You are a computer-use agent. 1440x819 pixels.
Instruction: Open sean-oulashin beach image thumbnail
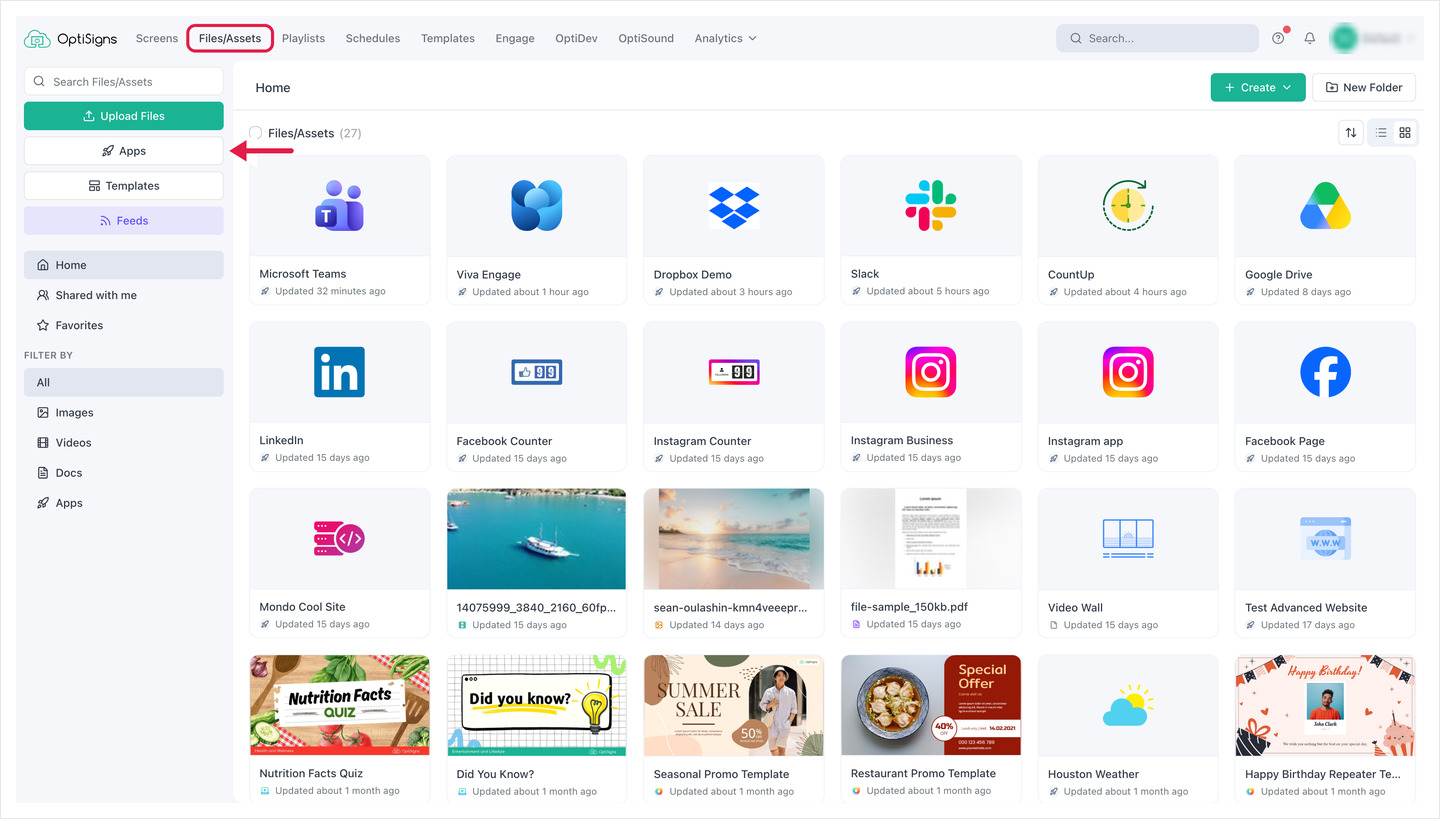pyautogui.click(x=734, y=539)
